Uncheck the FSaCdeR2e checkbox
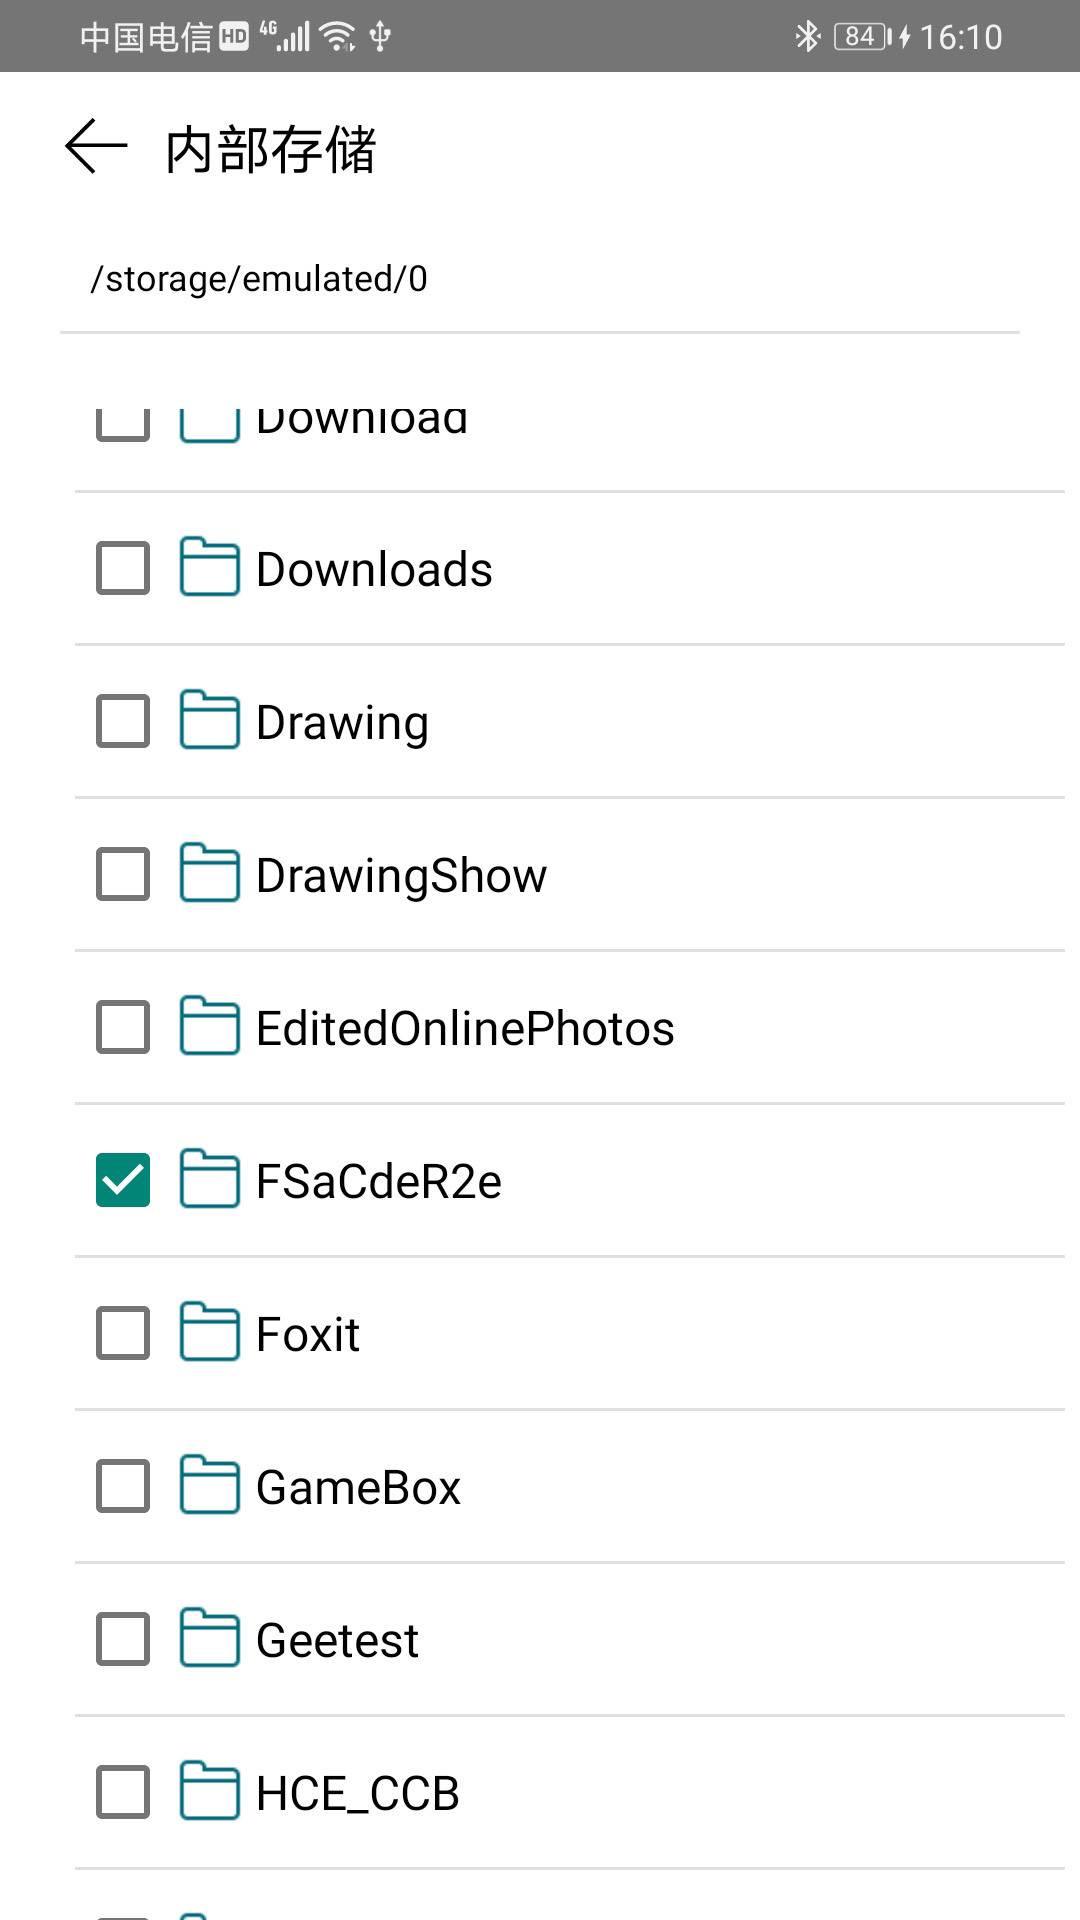 pyautogui.click(x=123, y=1180)
